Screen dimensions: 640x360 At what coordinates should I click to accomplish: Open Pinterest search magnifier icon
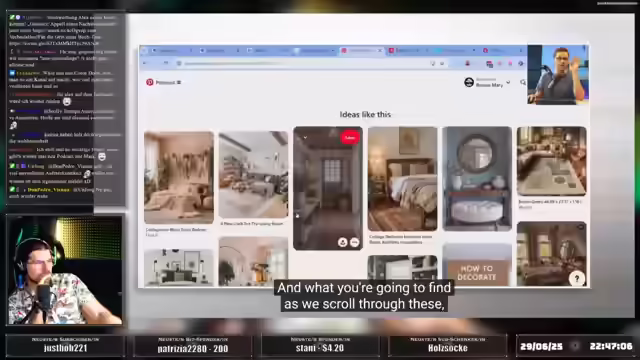point(523,82)
